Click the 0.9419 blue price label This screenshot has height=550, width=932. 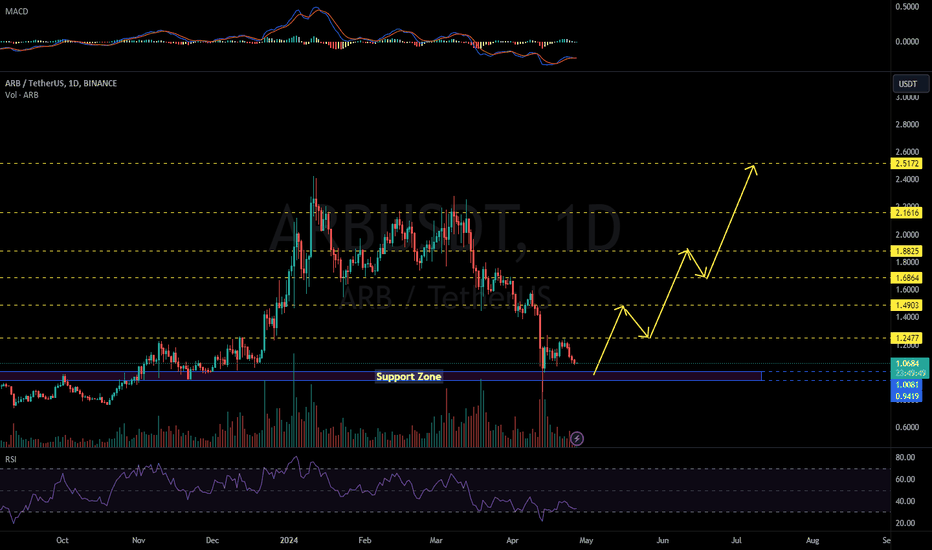[906, 396]
